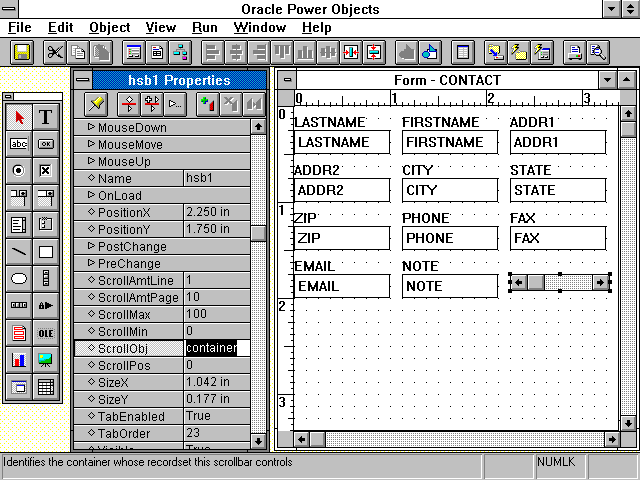
Task: Select the Pointer arrow tool
Action: point(19,117)
